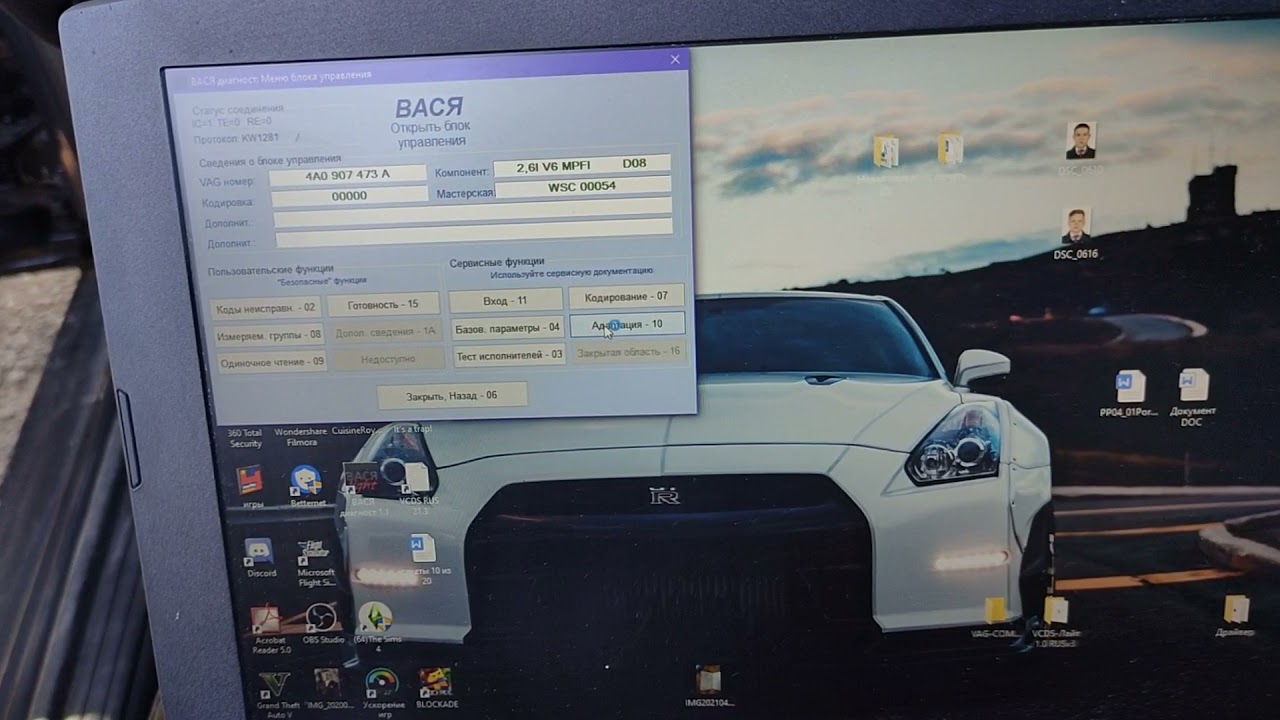This screenshot has width=1280, height=720.
Task: Open the Документ DOC file
Action: click(x=1193, y=397)
